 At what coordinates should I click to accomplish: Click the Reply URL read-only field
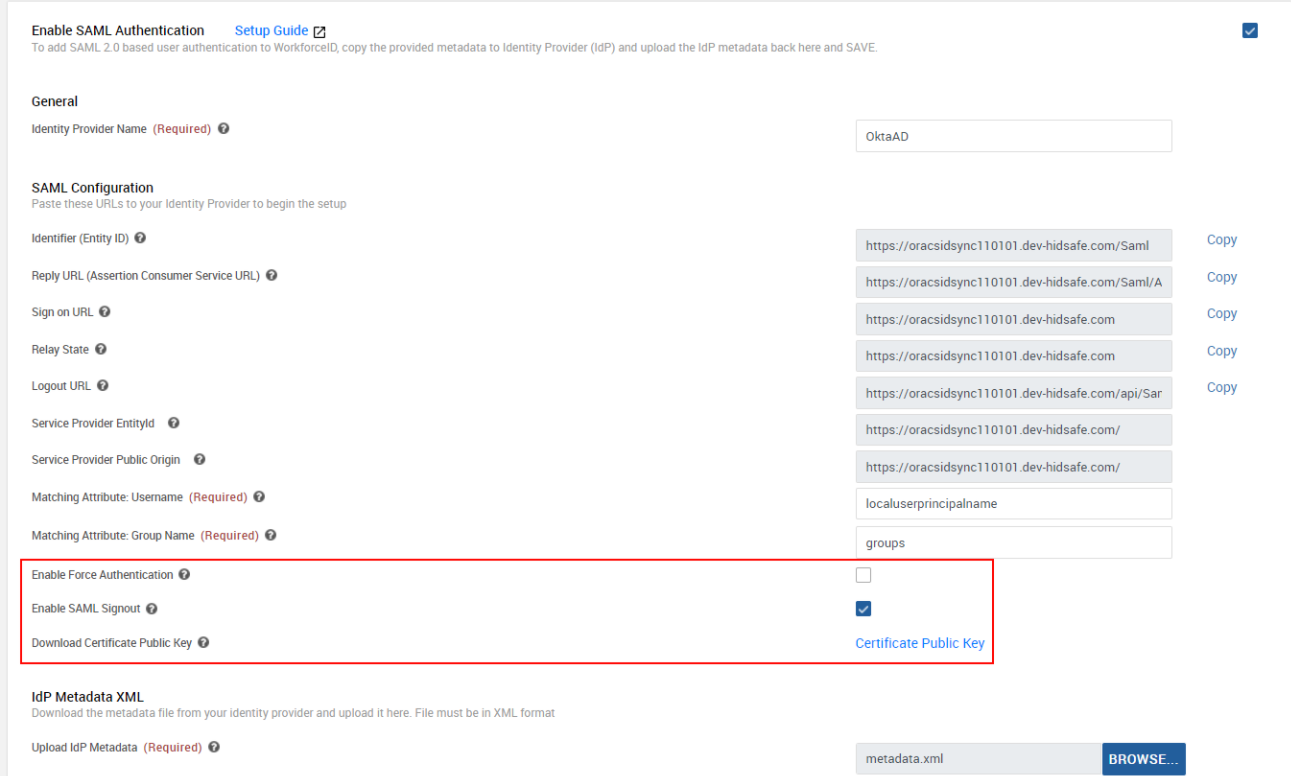(1013, 282)
